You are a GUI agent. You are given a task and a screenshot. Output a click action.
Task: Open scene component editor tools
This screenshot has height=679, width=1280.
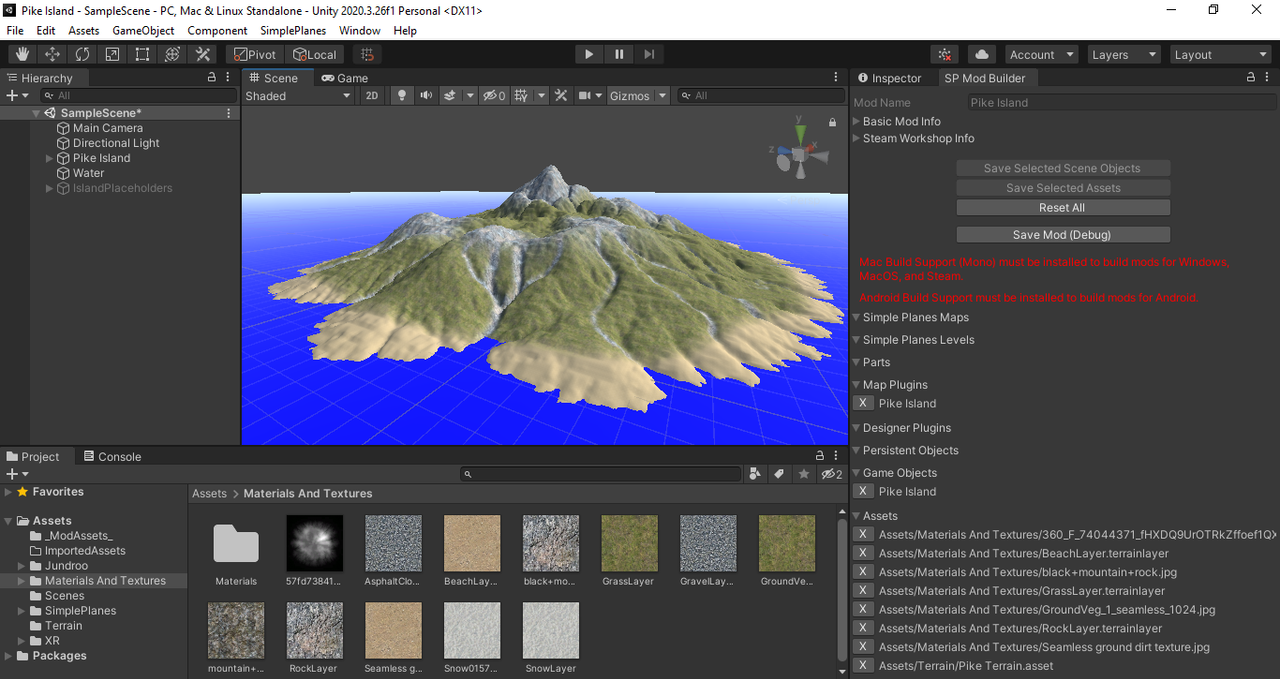tap(561, 95)
